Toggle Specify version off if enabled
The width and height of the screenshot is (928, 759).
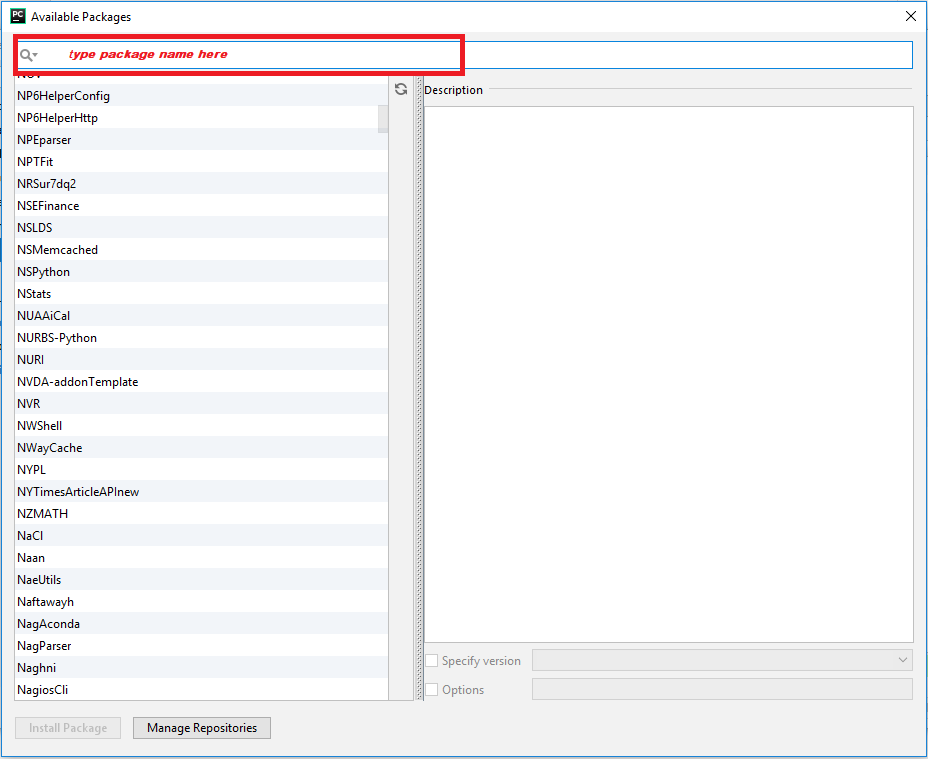pos(433,660)
